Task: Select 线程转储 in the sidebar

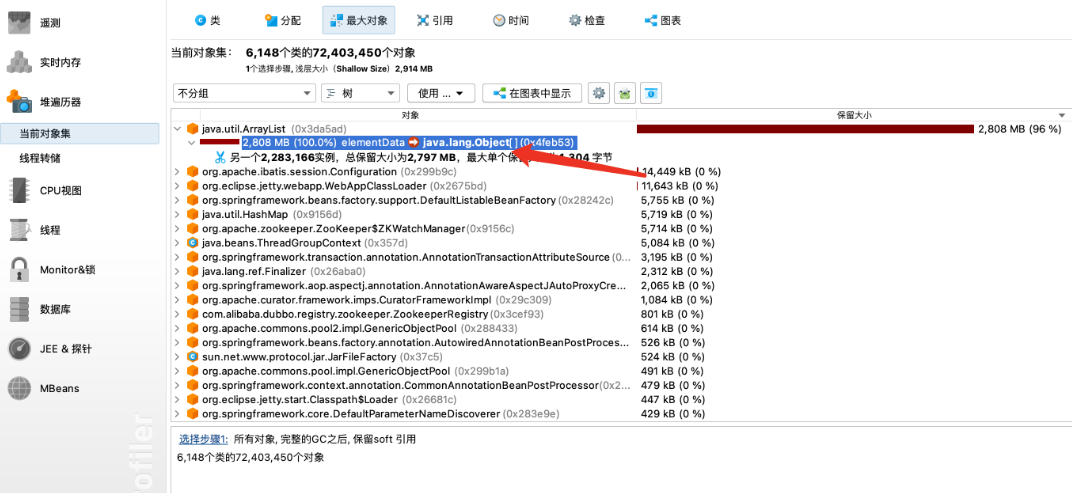Action: 40,158
